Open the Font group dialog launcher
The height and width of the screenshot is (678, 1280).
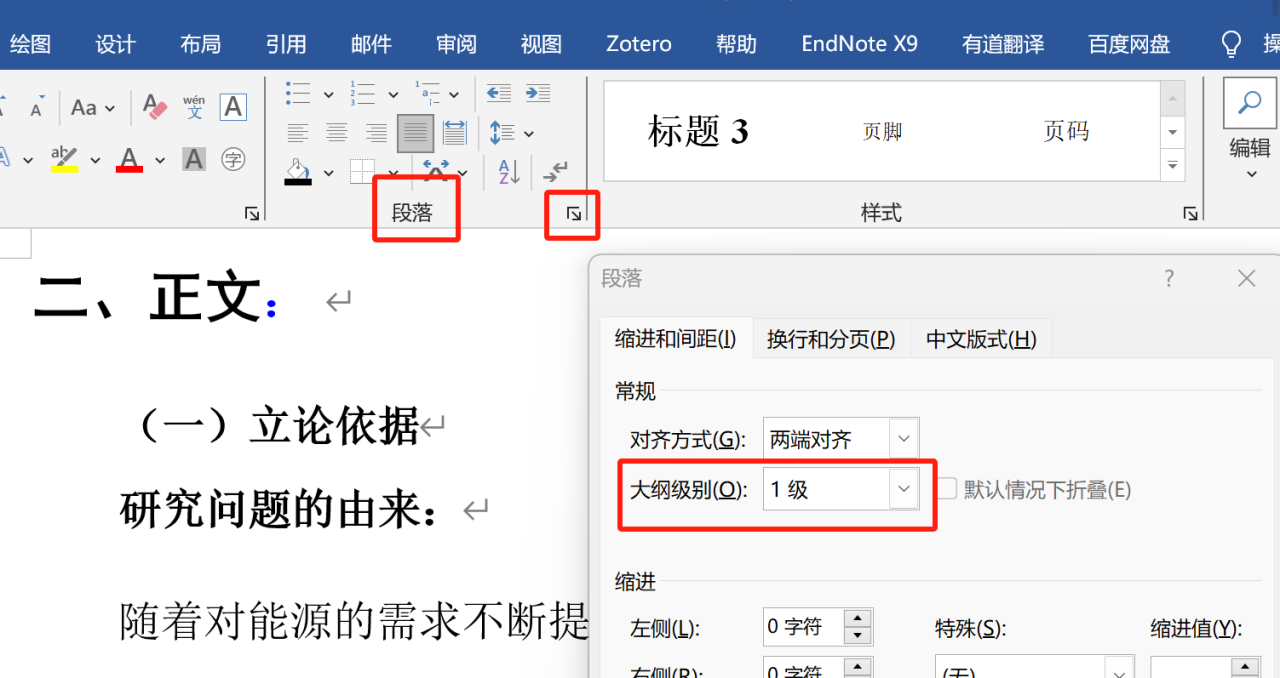(252, 213)
